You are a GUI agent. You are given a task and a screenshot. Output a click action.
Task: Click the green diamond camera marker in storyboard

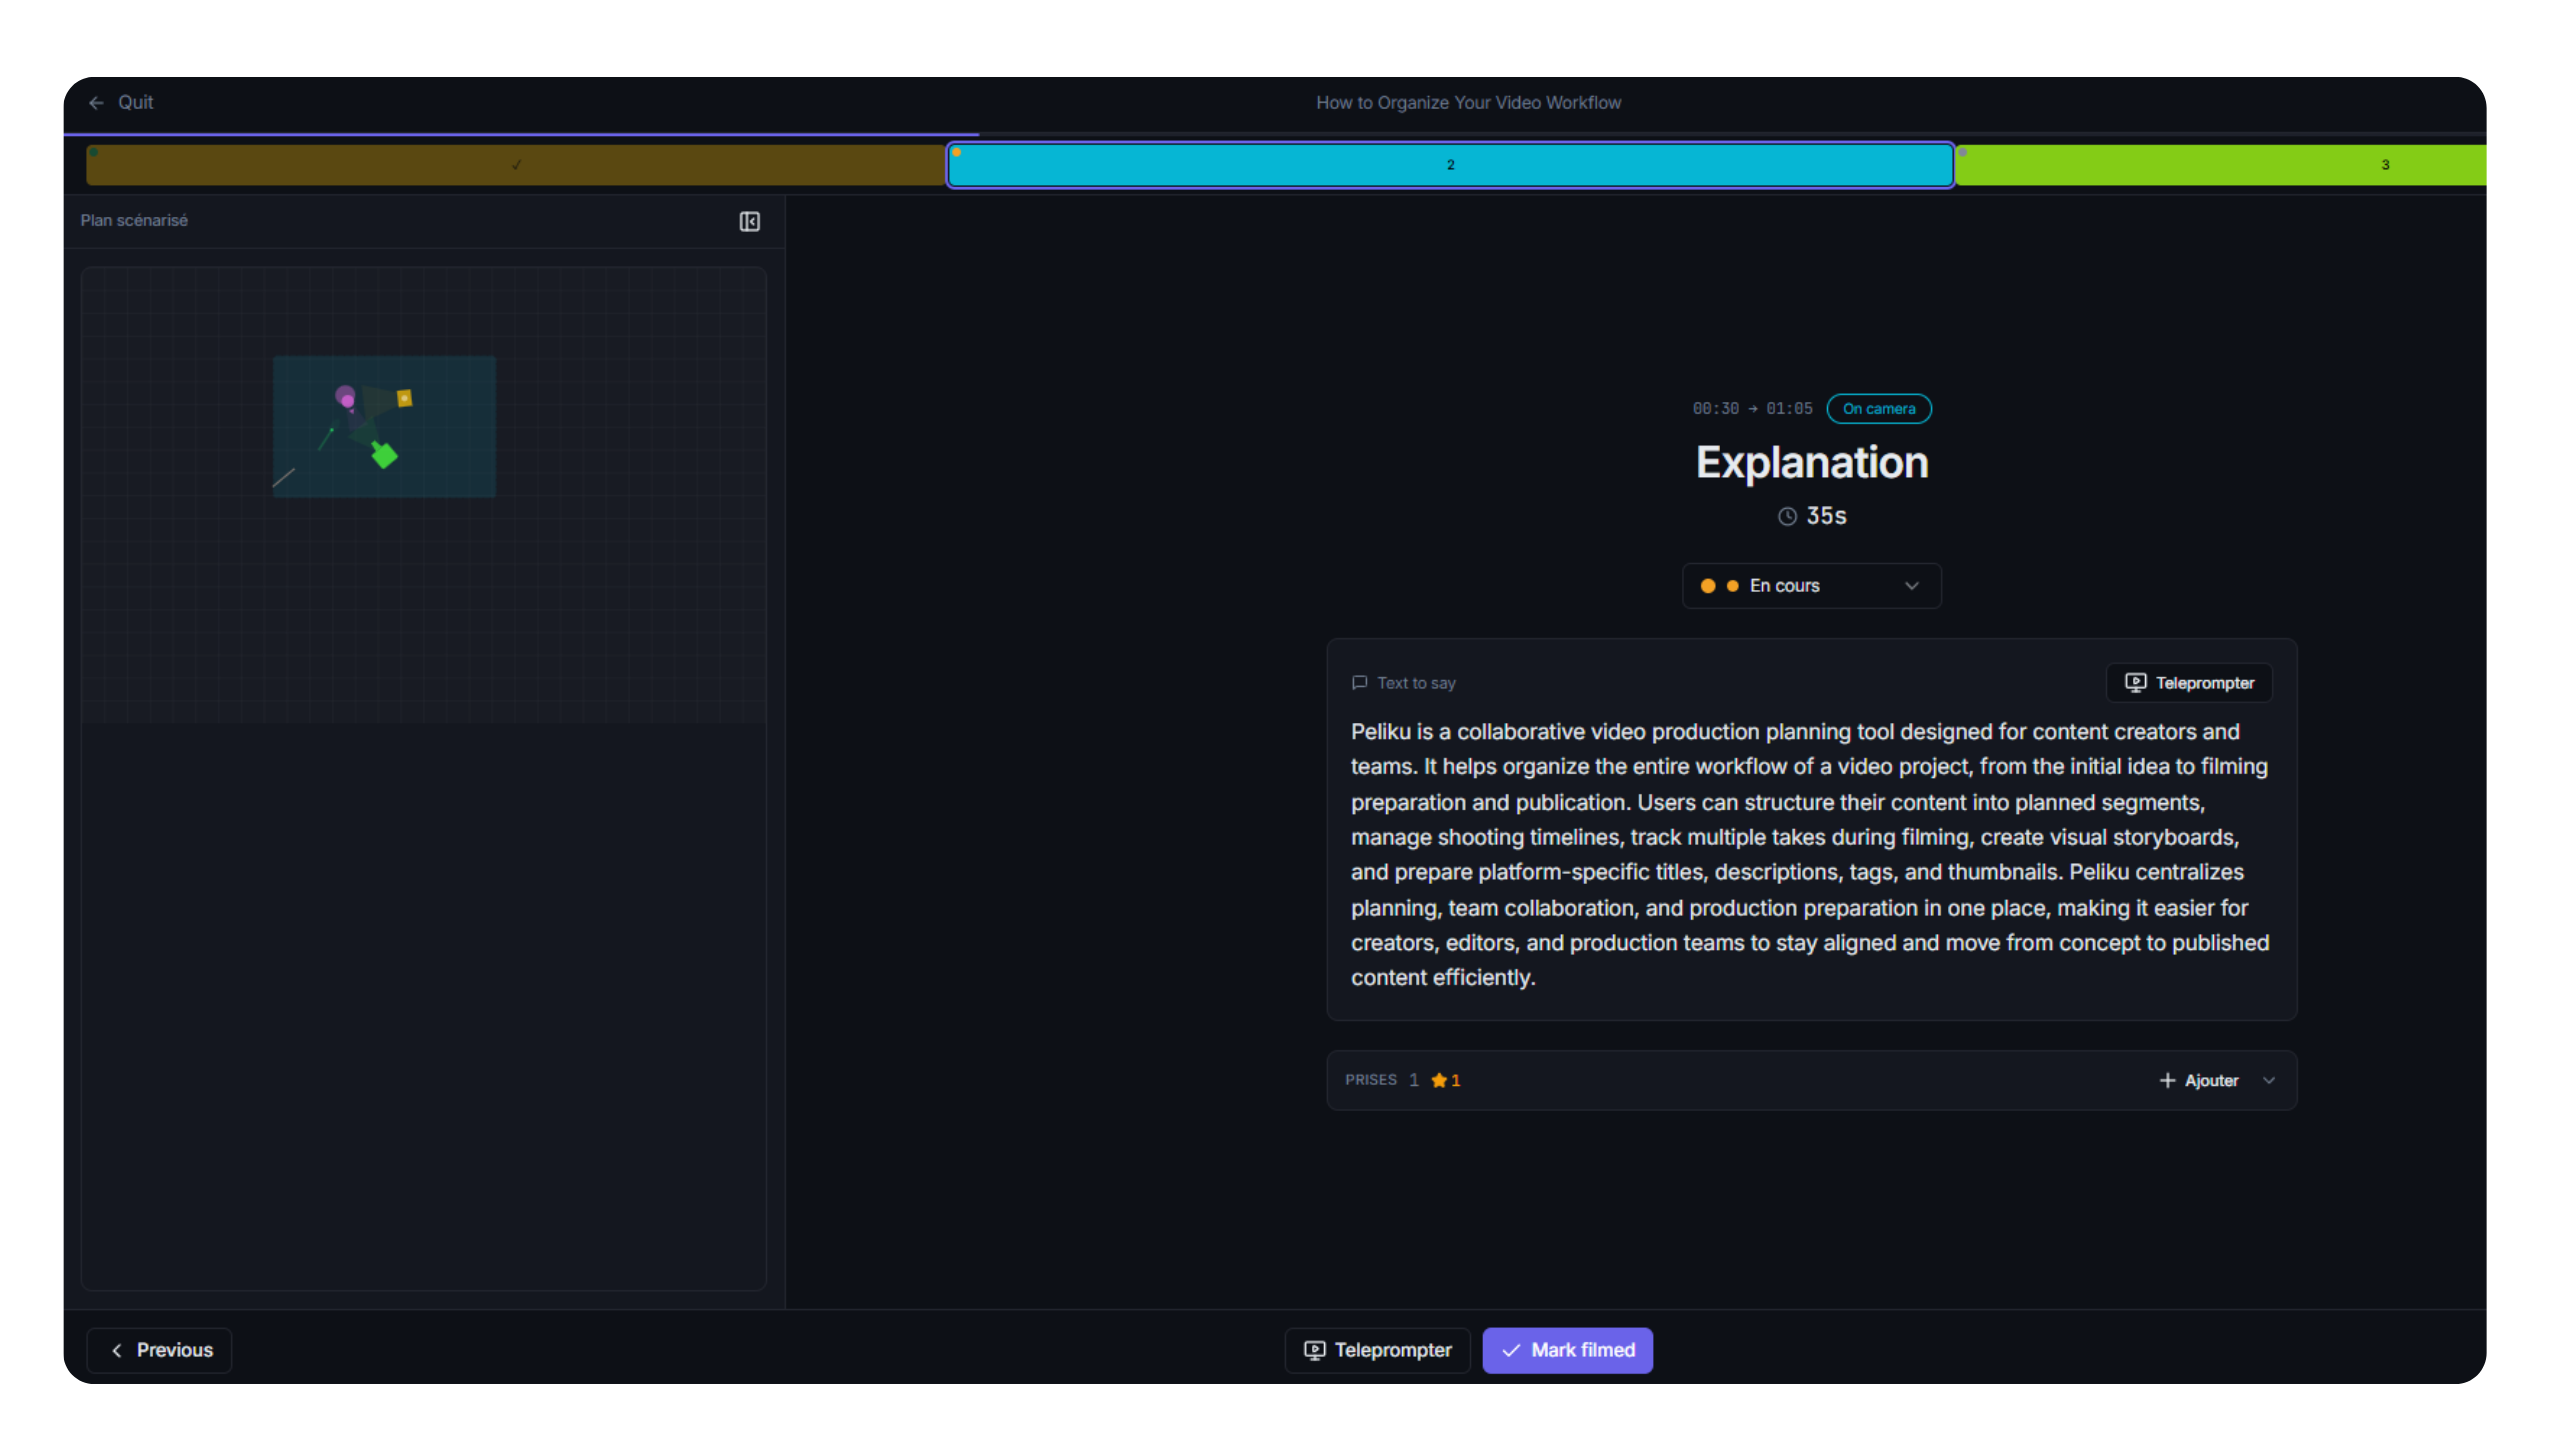(385, 456)
